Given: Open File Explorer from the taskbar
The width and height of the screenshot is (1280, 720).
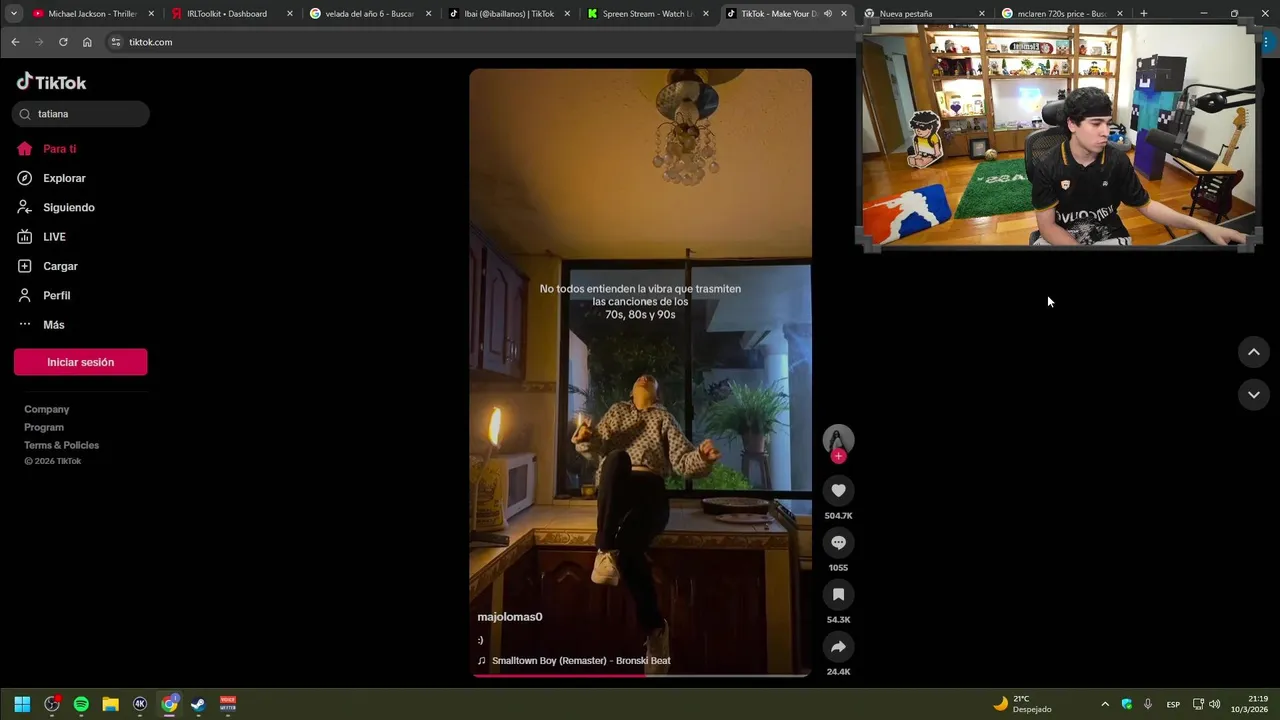Looking at the screenshot, I should pos(110,704).
